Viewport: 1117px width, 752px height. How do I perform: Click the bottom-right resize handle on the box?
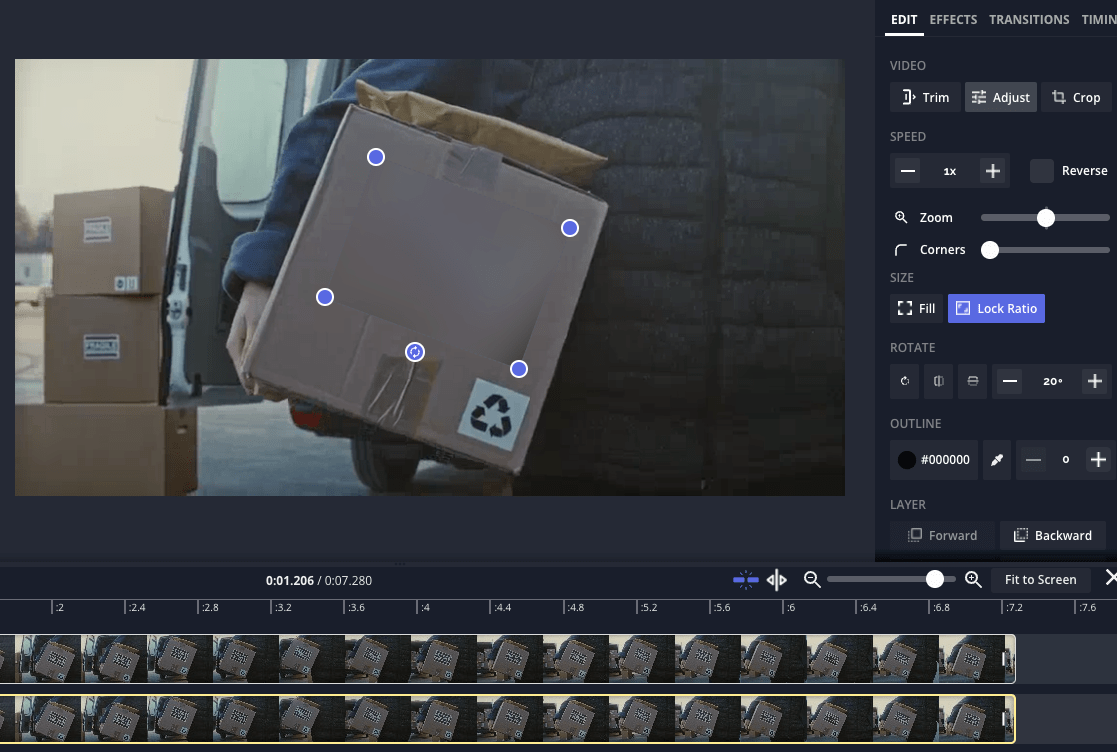pos(519,369)
